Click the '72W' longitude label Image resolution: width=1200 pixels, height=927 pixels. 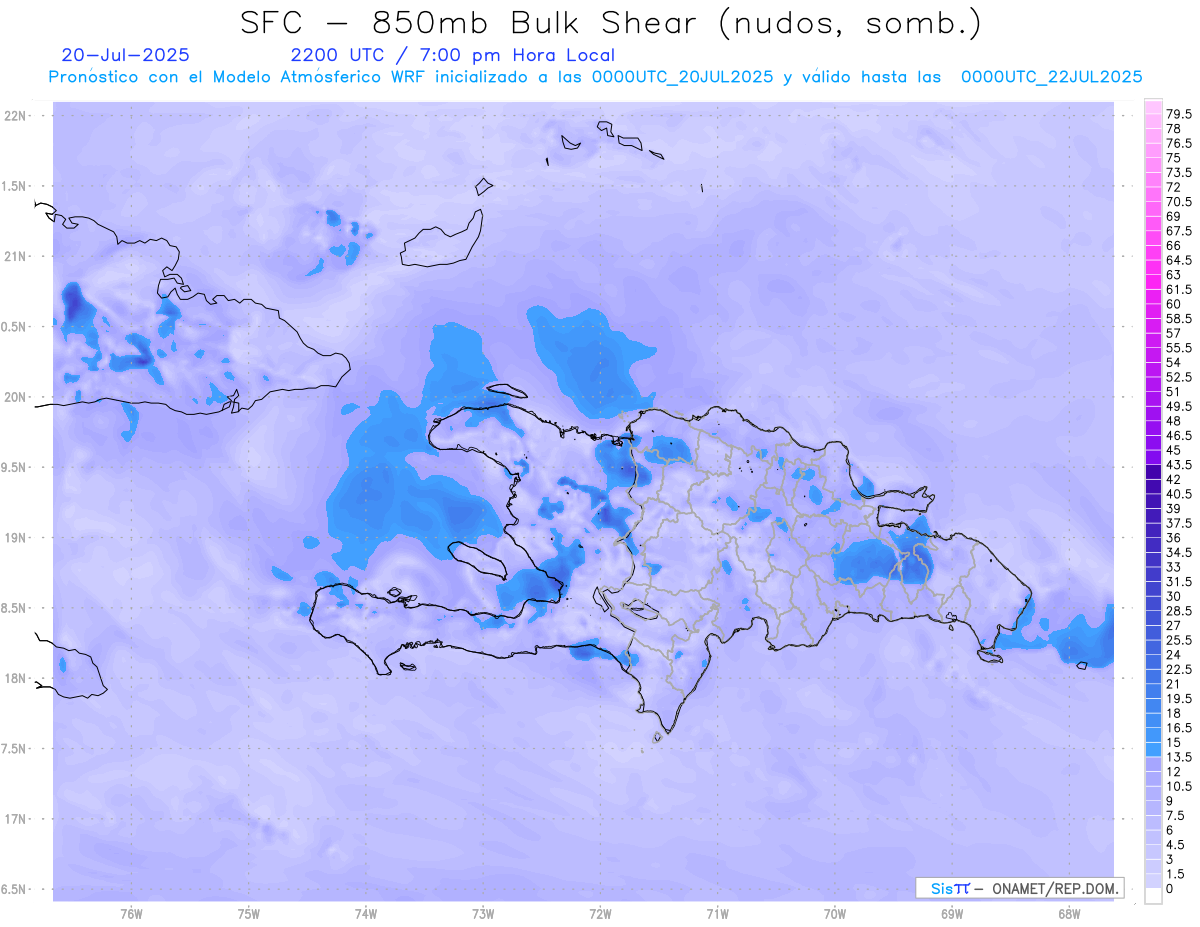point(600,913)
